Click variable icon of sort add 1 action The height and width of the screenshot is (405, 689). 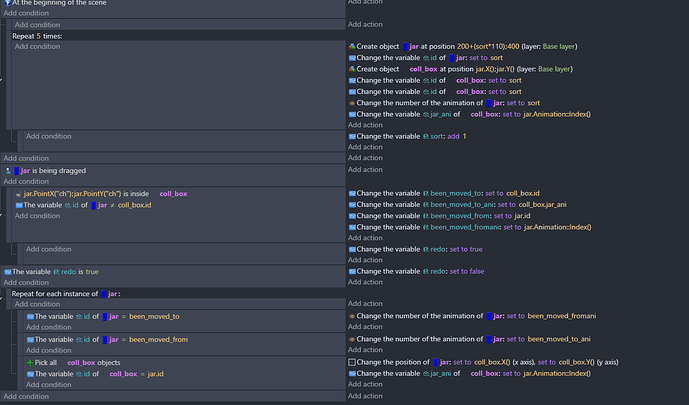click(x=352, y=137)
